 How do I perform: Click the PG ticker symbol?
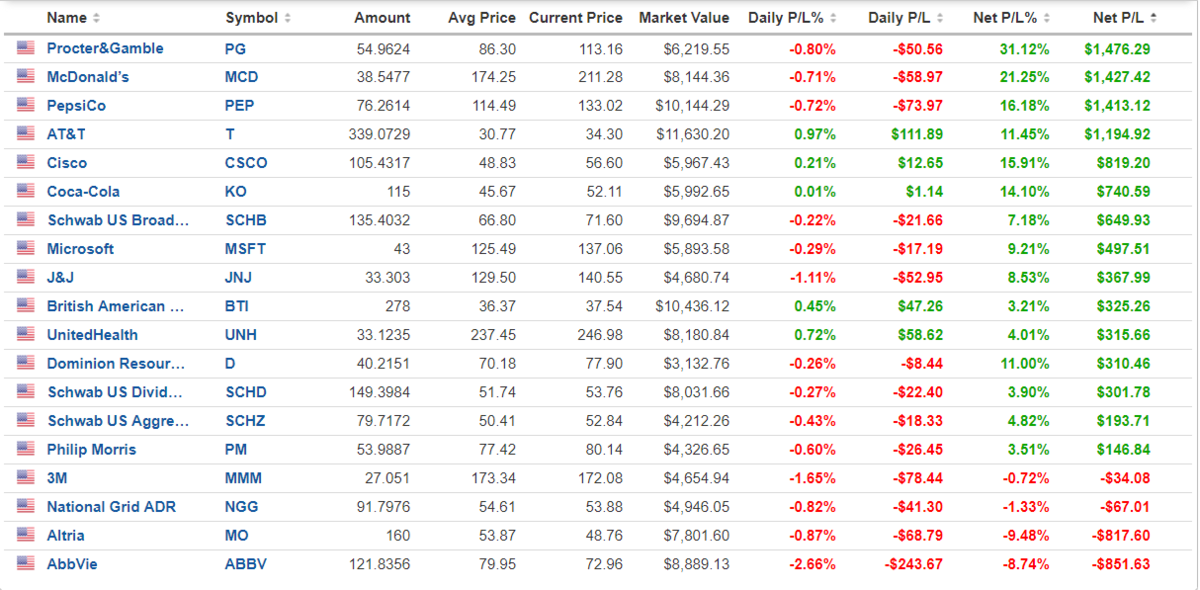click(x=235, y=48)
